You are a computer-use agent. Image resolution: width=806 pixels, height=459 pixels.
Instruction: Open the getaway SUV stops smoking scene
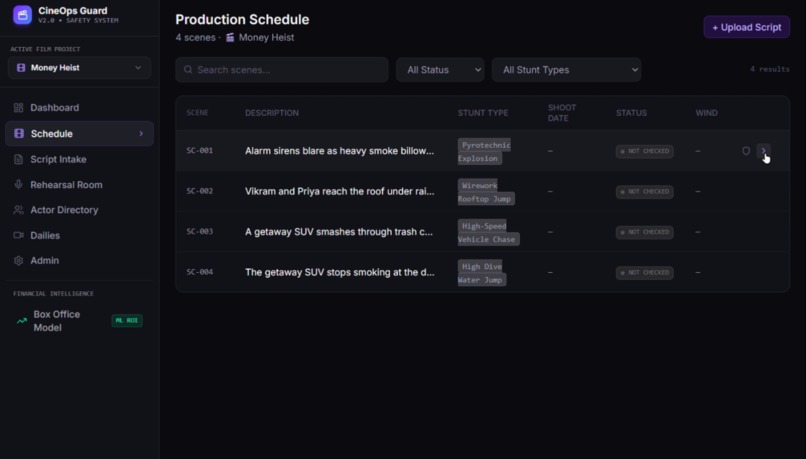[x=339, y=272]
